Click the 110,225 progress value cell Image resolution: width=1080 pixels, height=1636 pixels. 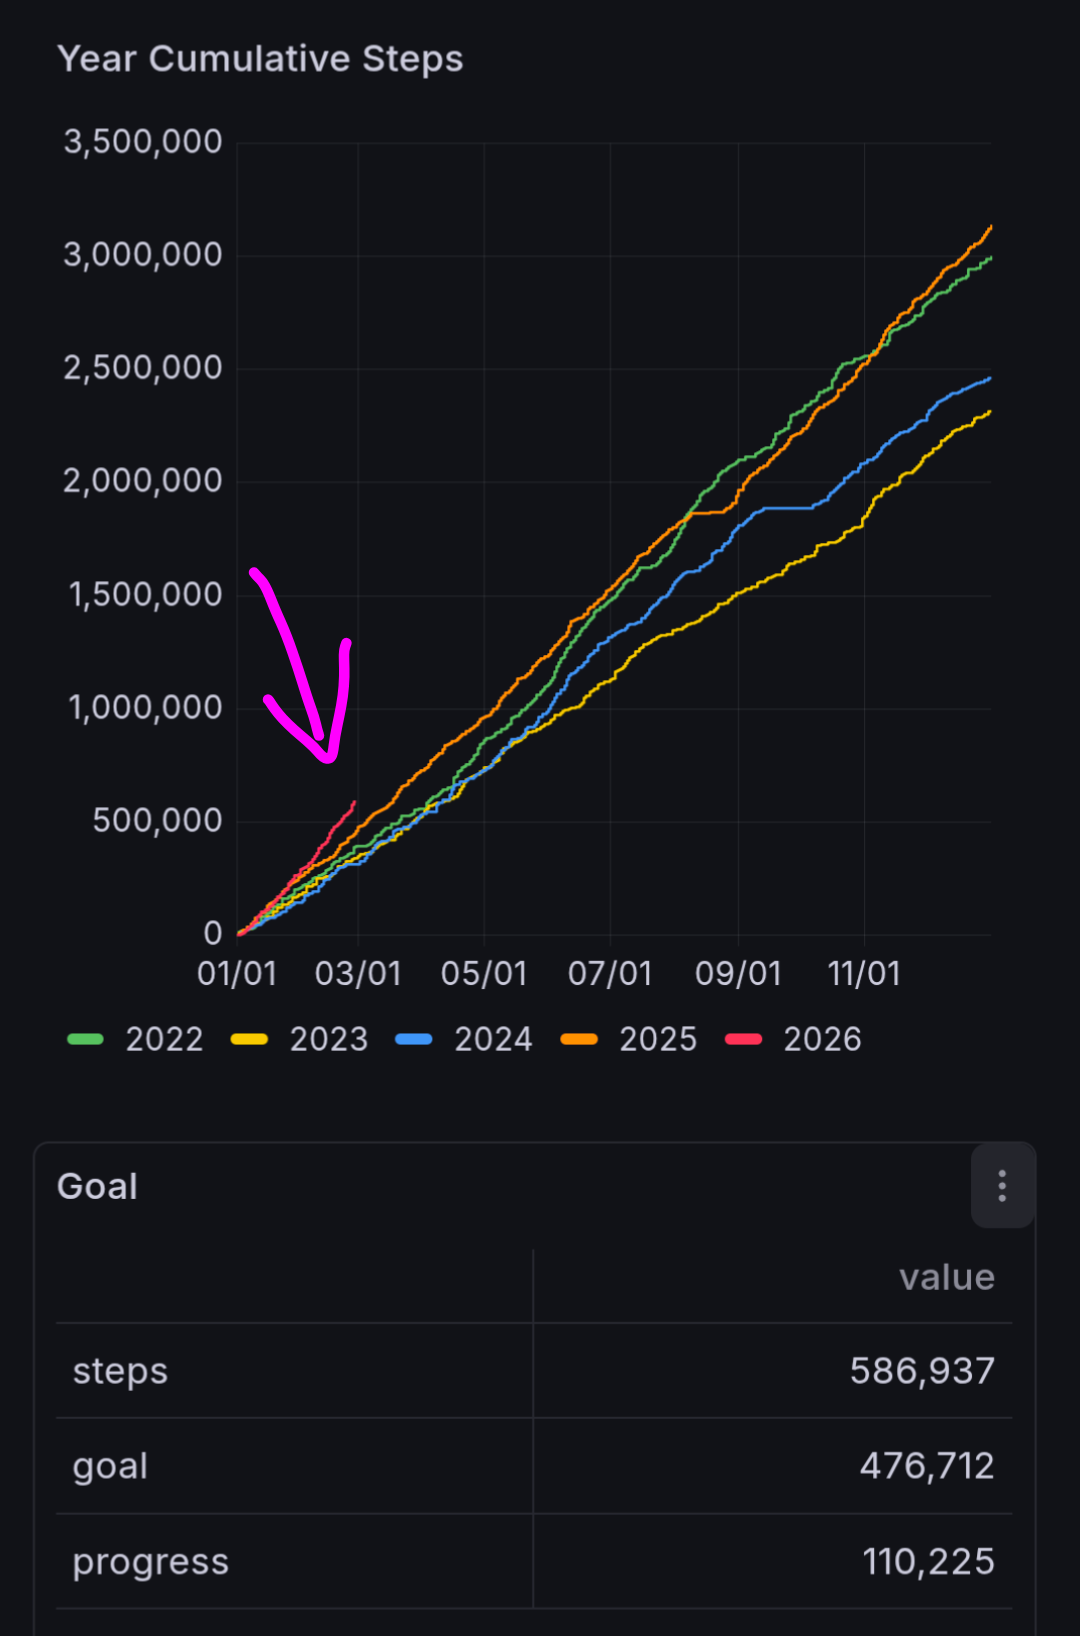tap(928, 1561)
